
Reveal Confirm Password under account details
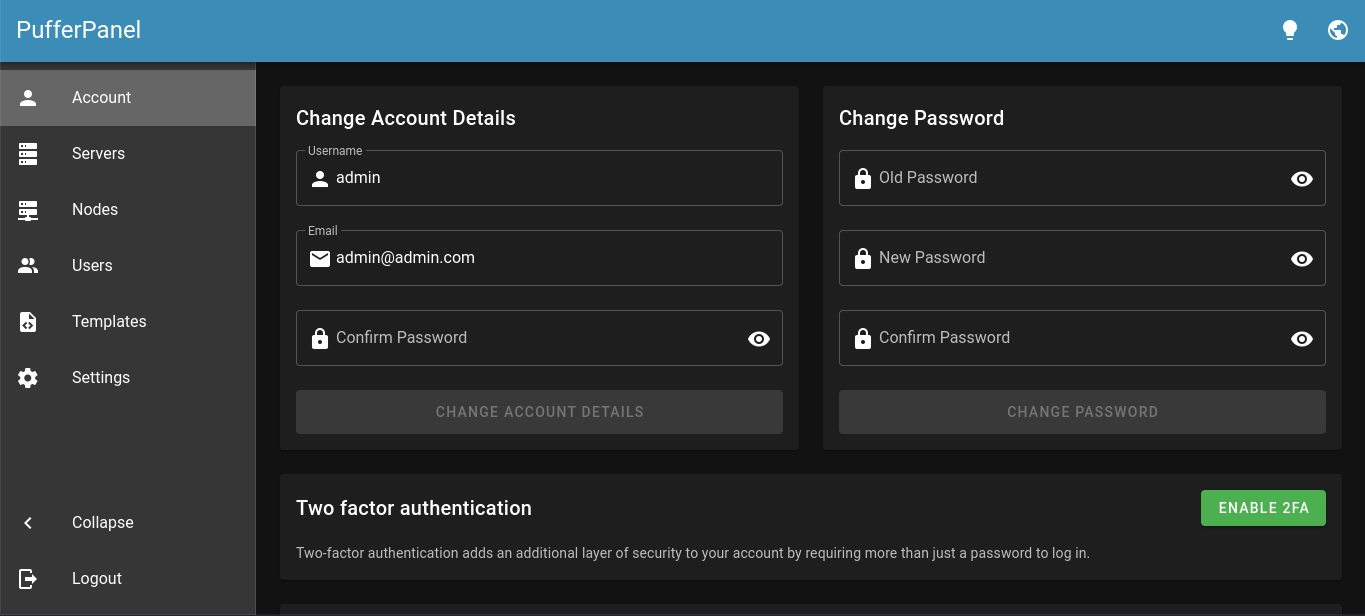pyautogui.click(x=758, y=338)
